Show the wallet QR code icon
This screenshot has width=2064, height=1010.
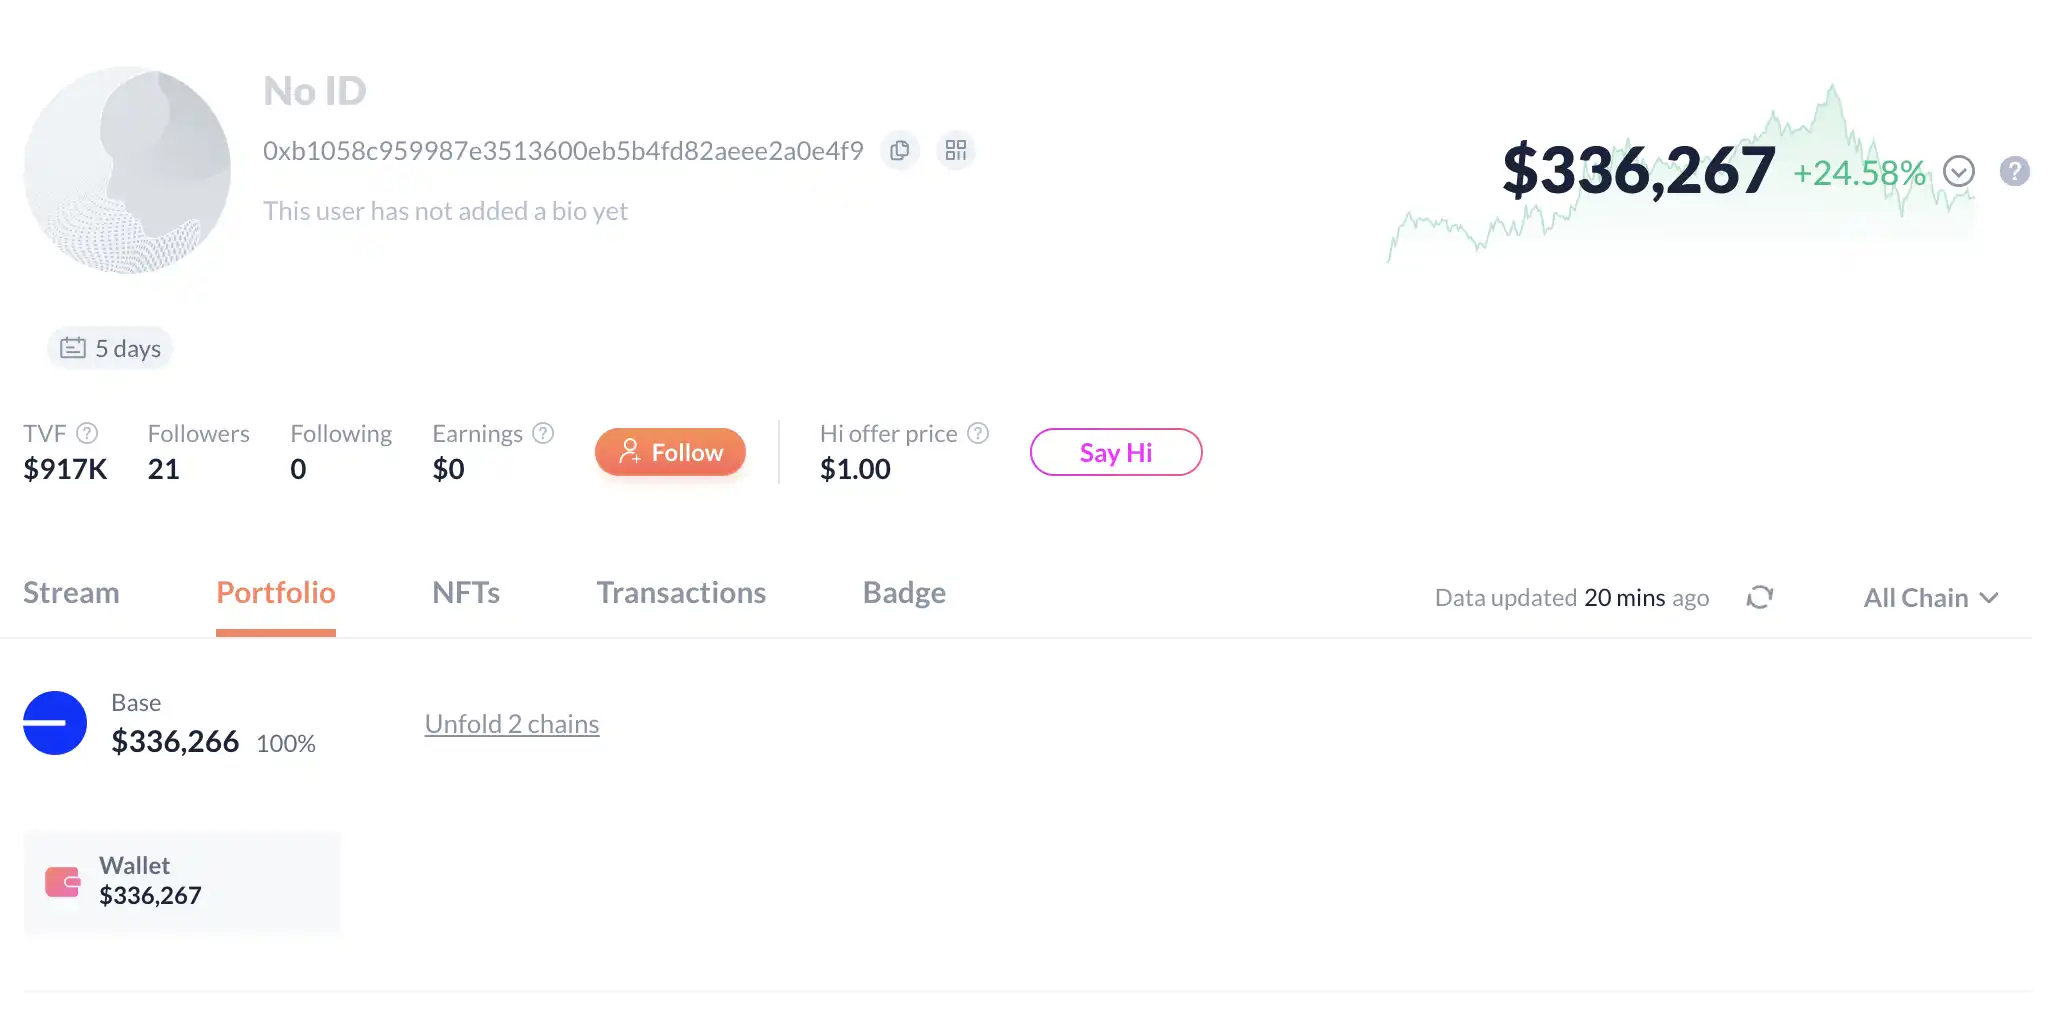(956, 150)
